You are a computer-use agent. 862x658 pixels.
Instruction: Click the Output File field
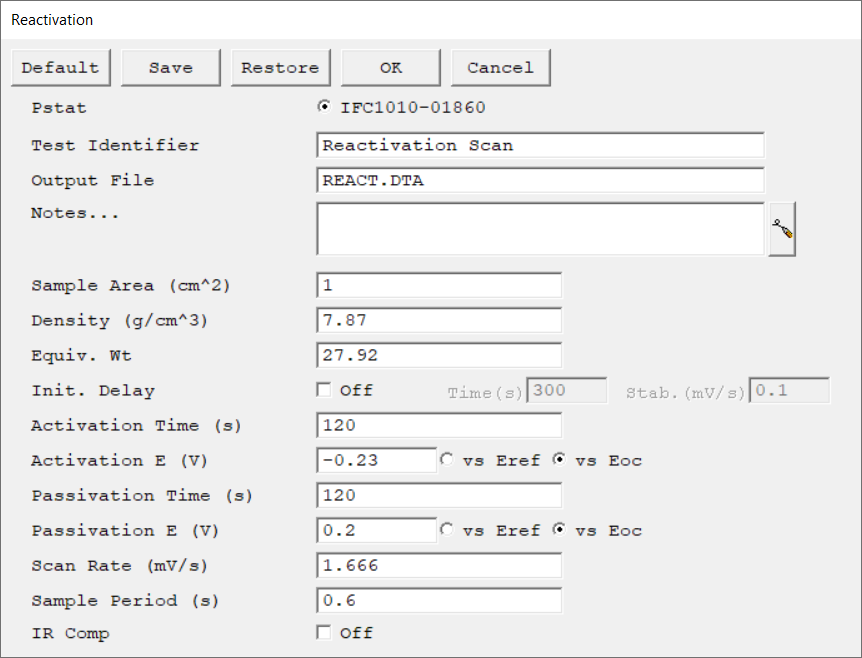coord(540,181)
